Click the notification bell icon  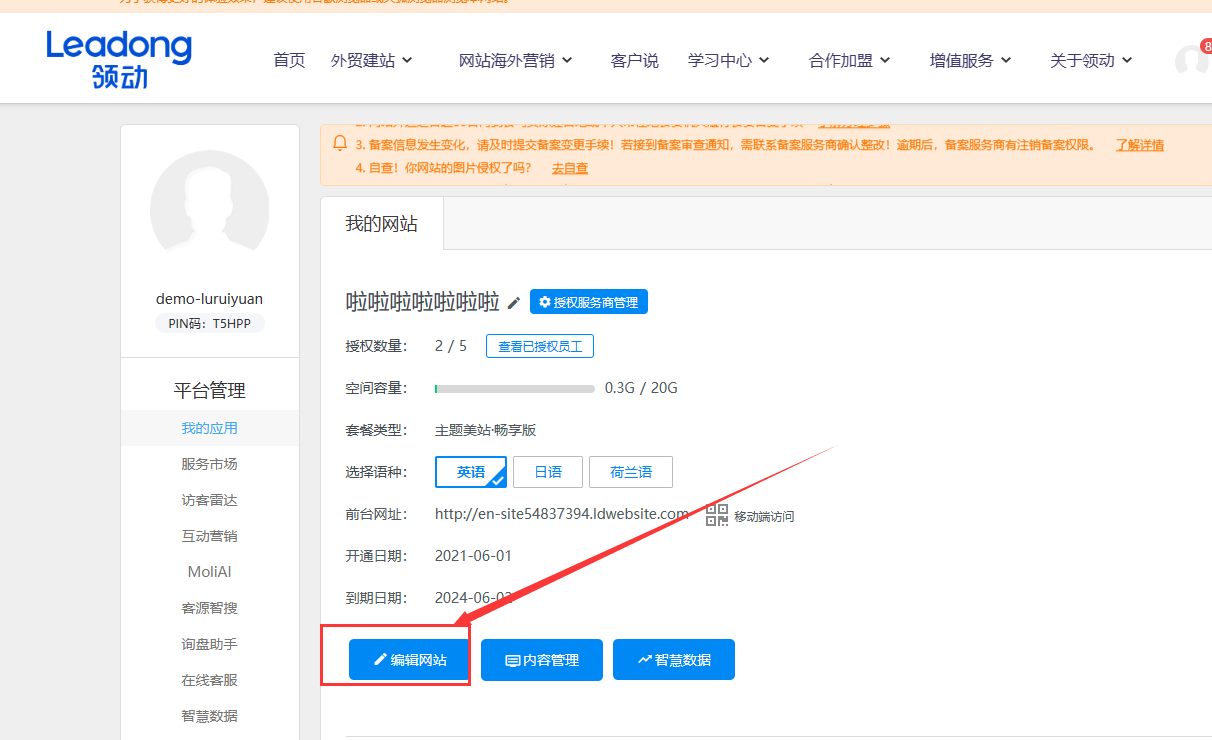coord(340,144)
